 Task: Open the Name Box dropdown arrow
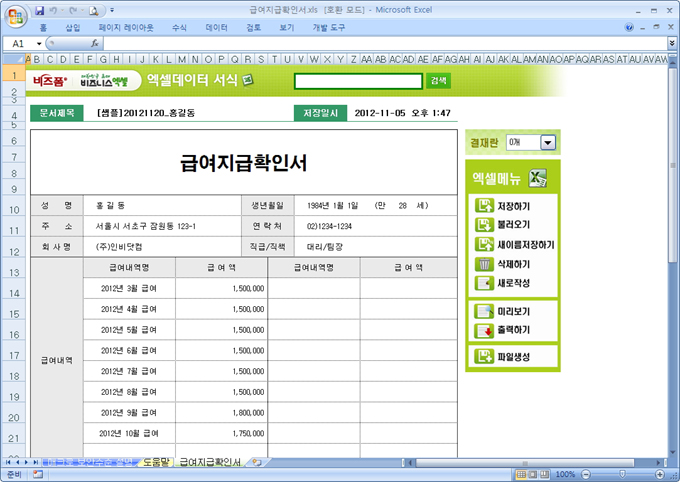(39, 44)
